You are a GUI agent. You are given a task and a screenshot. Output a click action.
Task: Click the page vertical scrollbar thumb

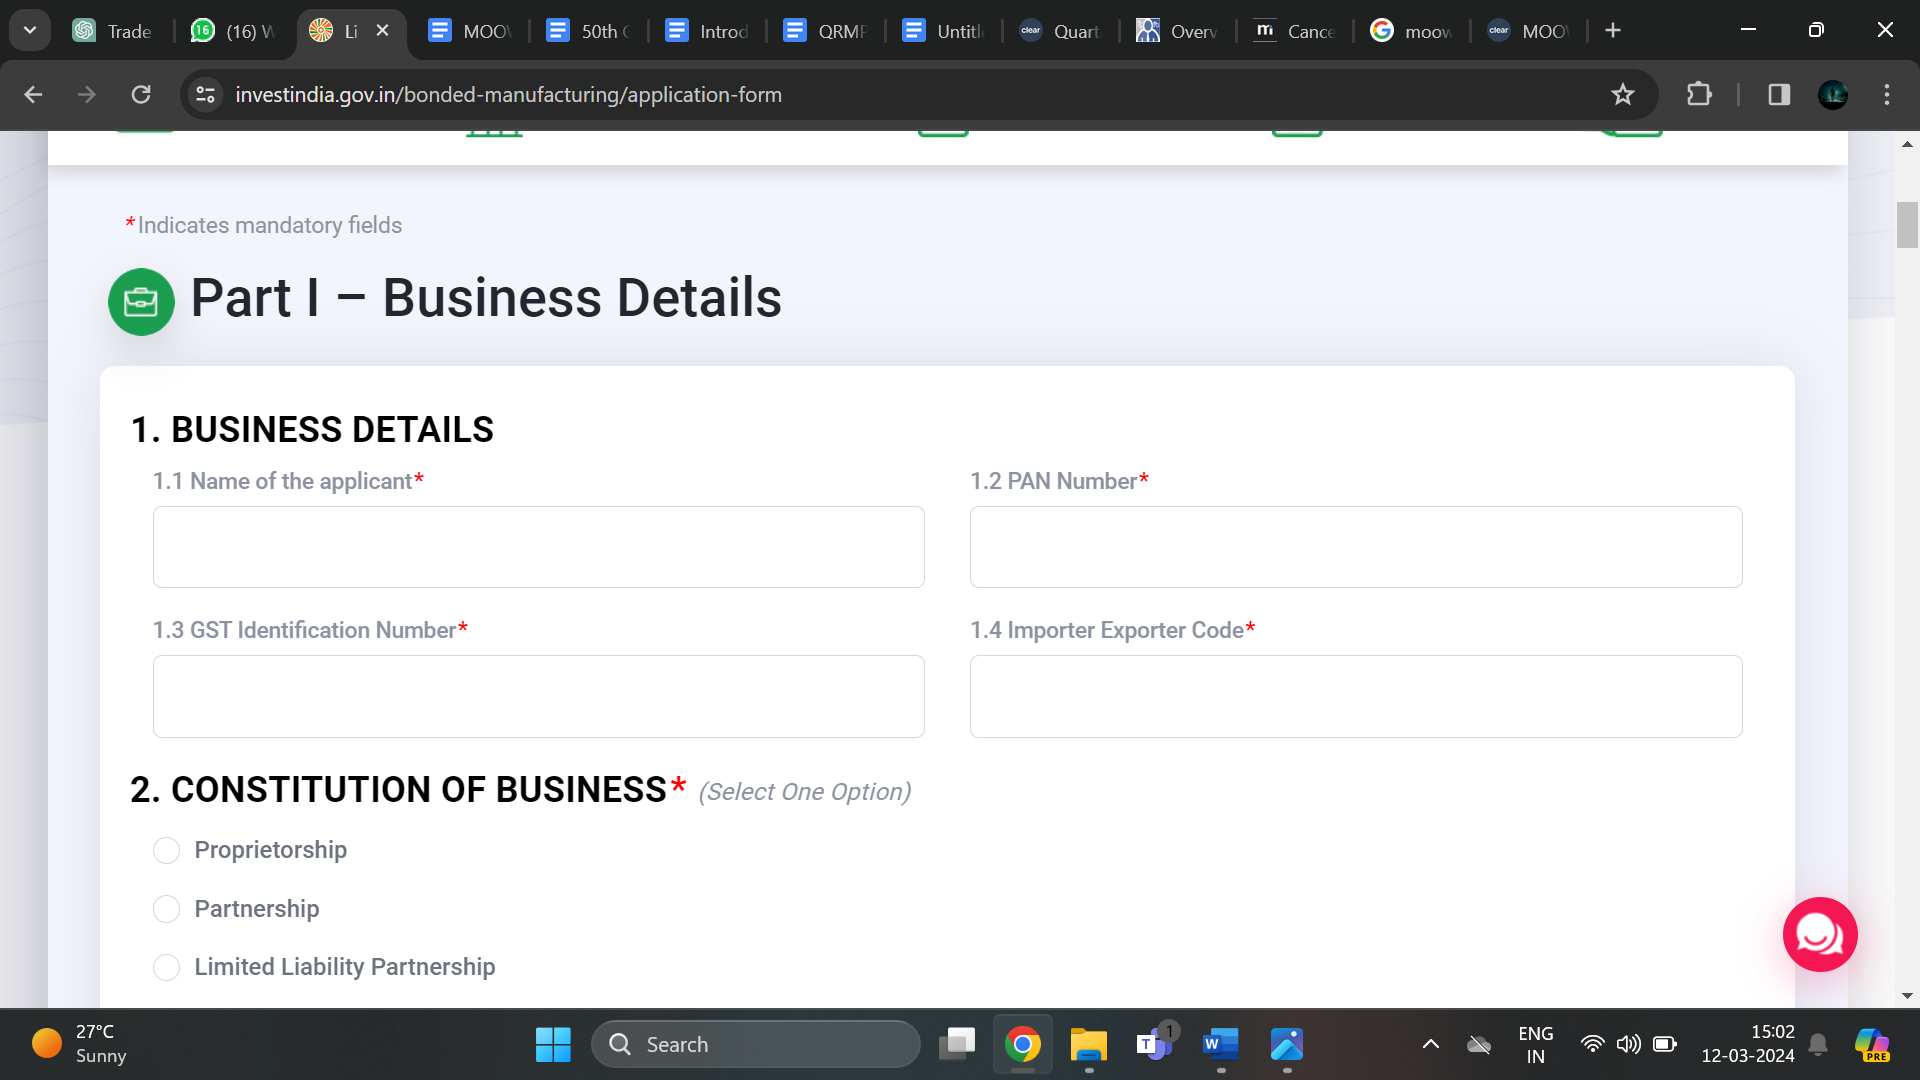click(x=1906, y=225)
